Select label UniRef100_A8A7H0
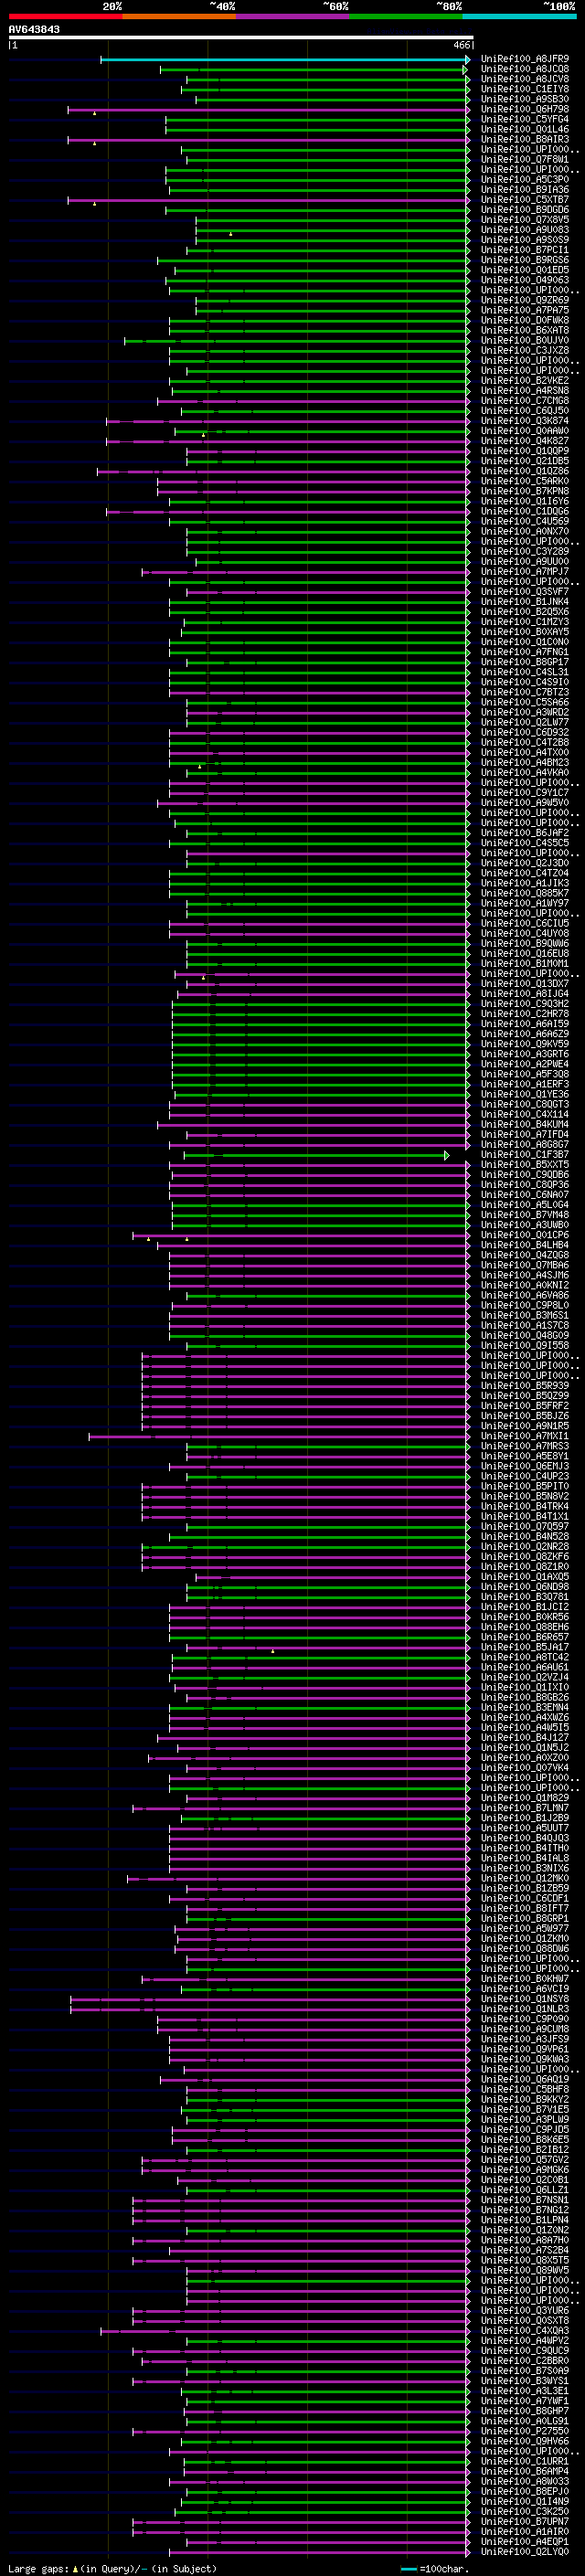 click(525, 2240)
